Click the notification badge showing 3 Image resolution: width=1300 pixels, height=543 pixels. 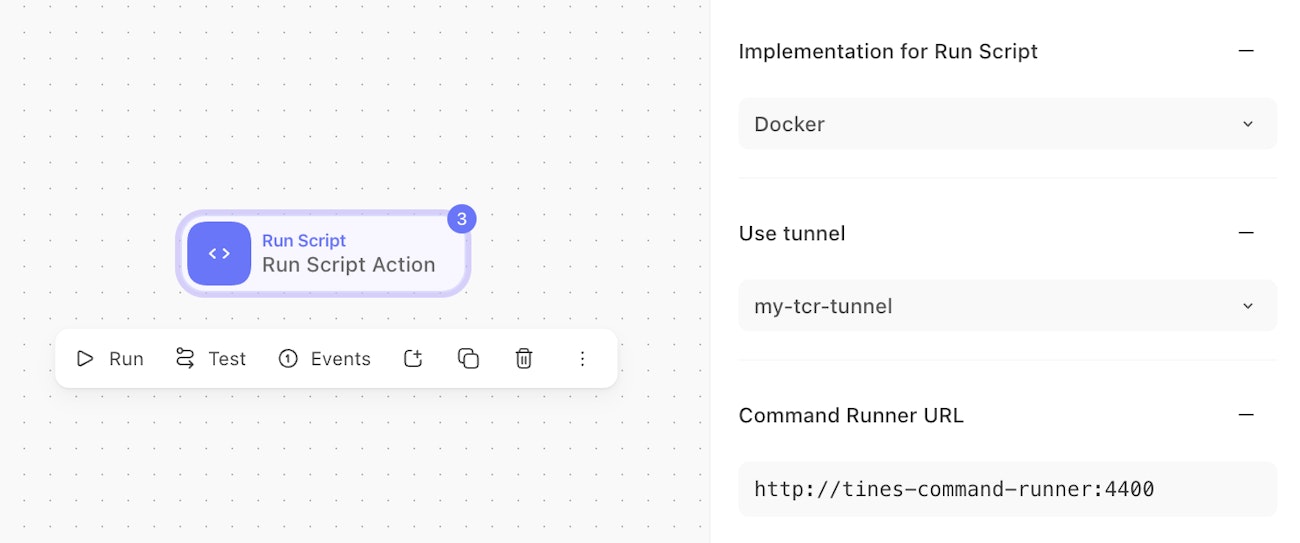(461, 218)
